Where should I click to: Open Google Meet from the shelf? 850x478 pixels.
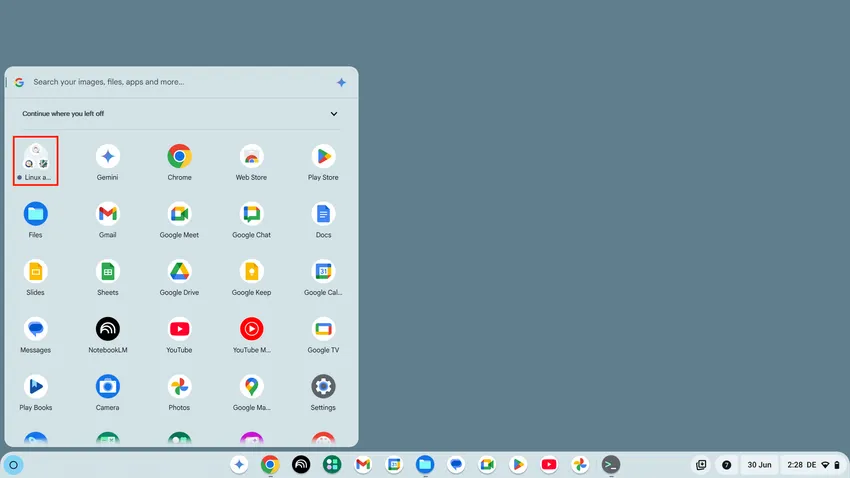487,464
